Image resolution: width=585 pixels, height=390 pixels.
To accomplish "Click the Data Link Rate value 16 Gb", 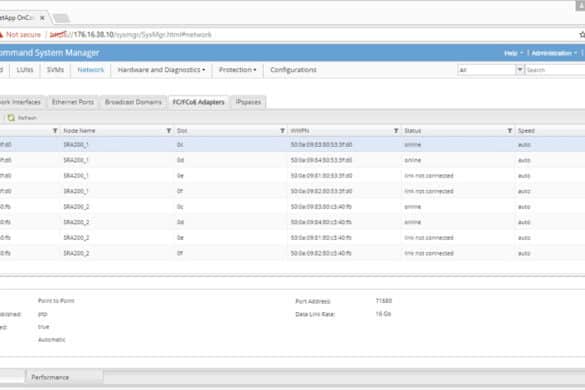I will click(383, 314).
